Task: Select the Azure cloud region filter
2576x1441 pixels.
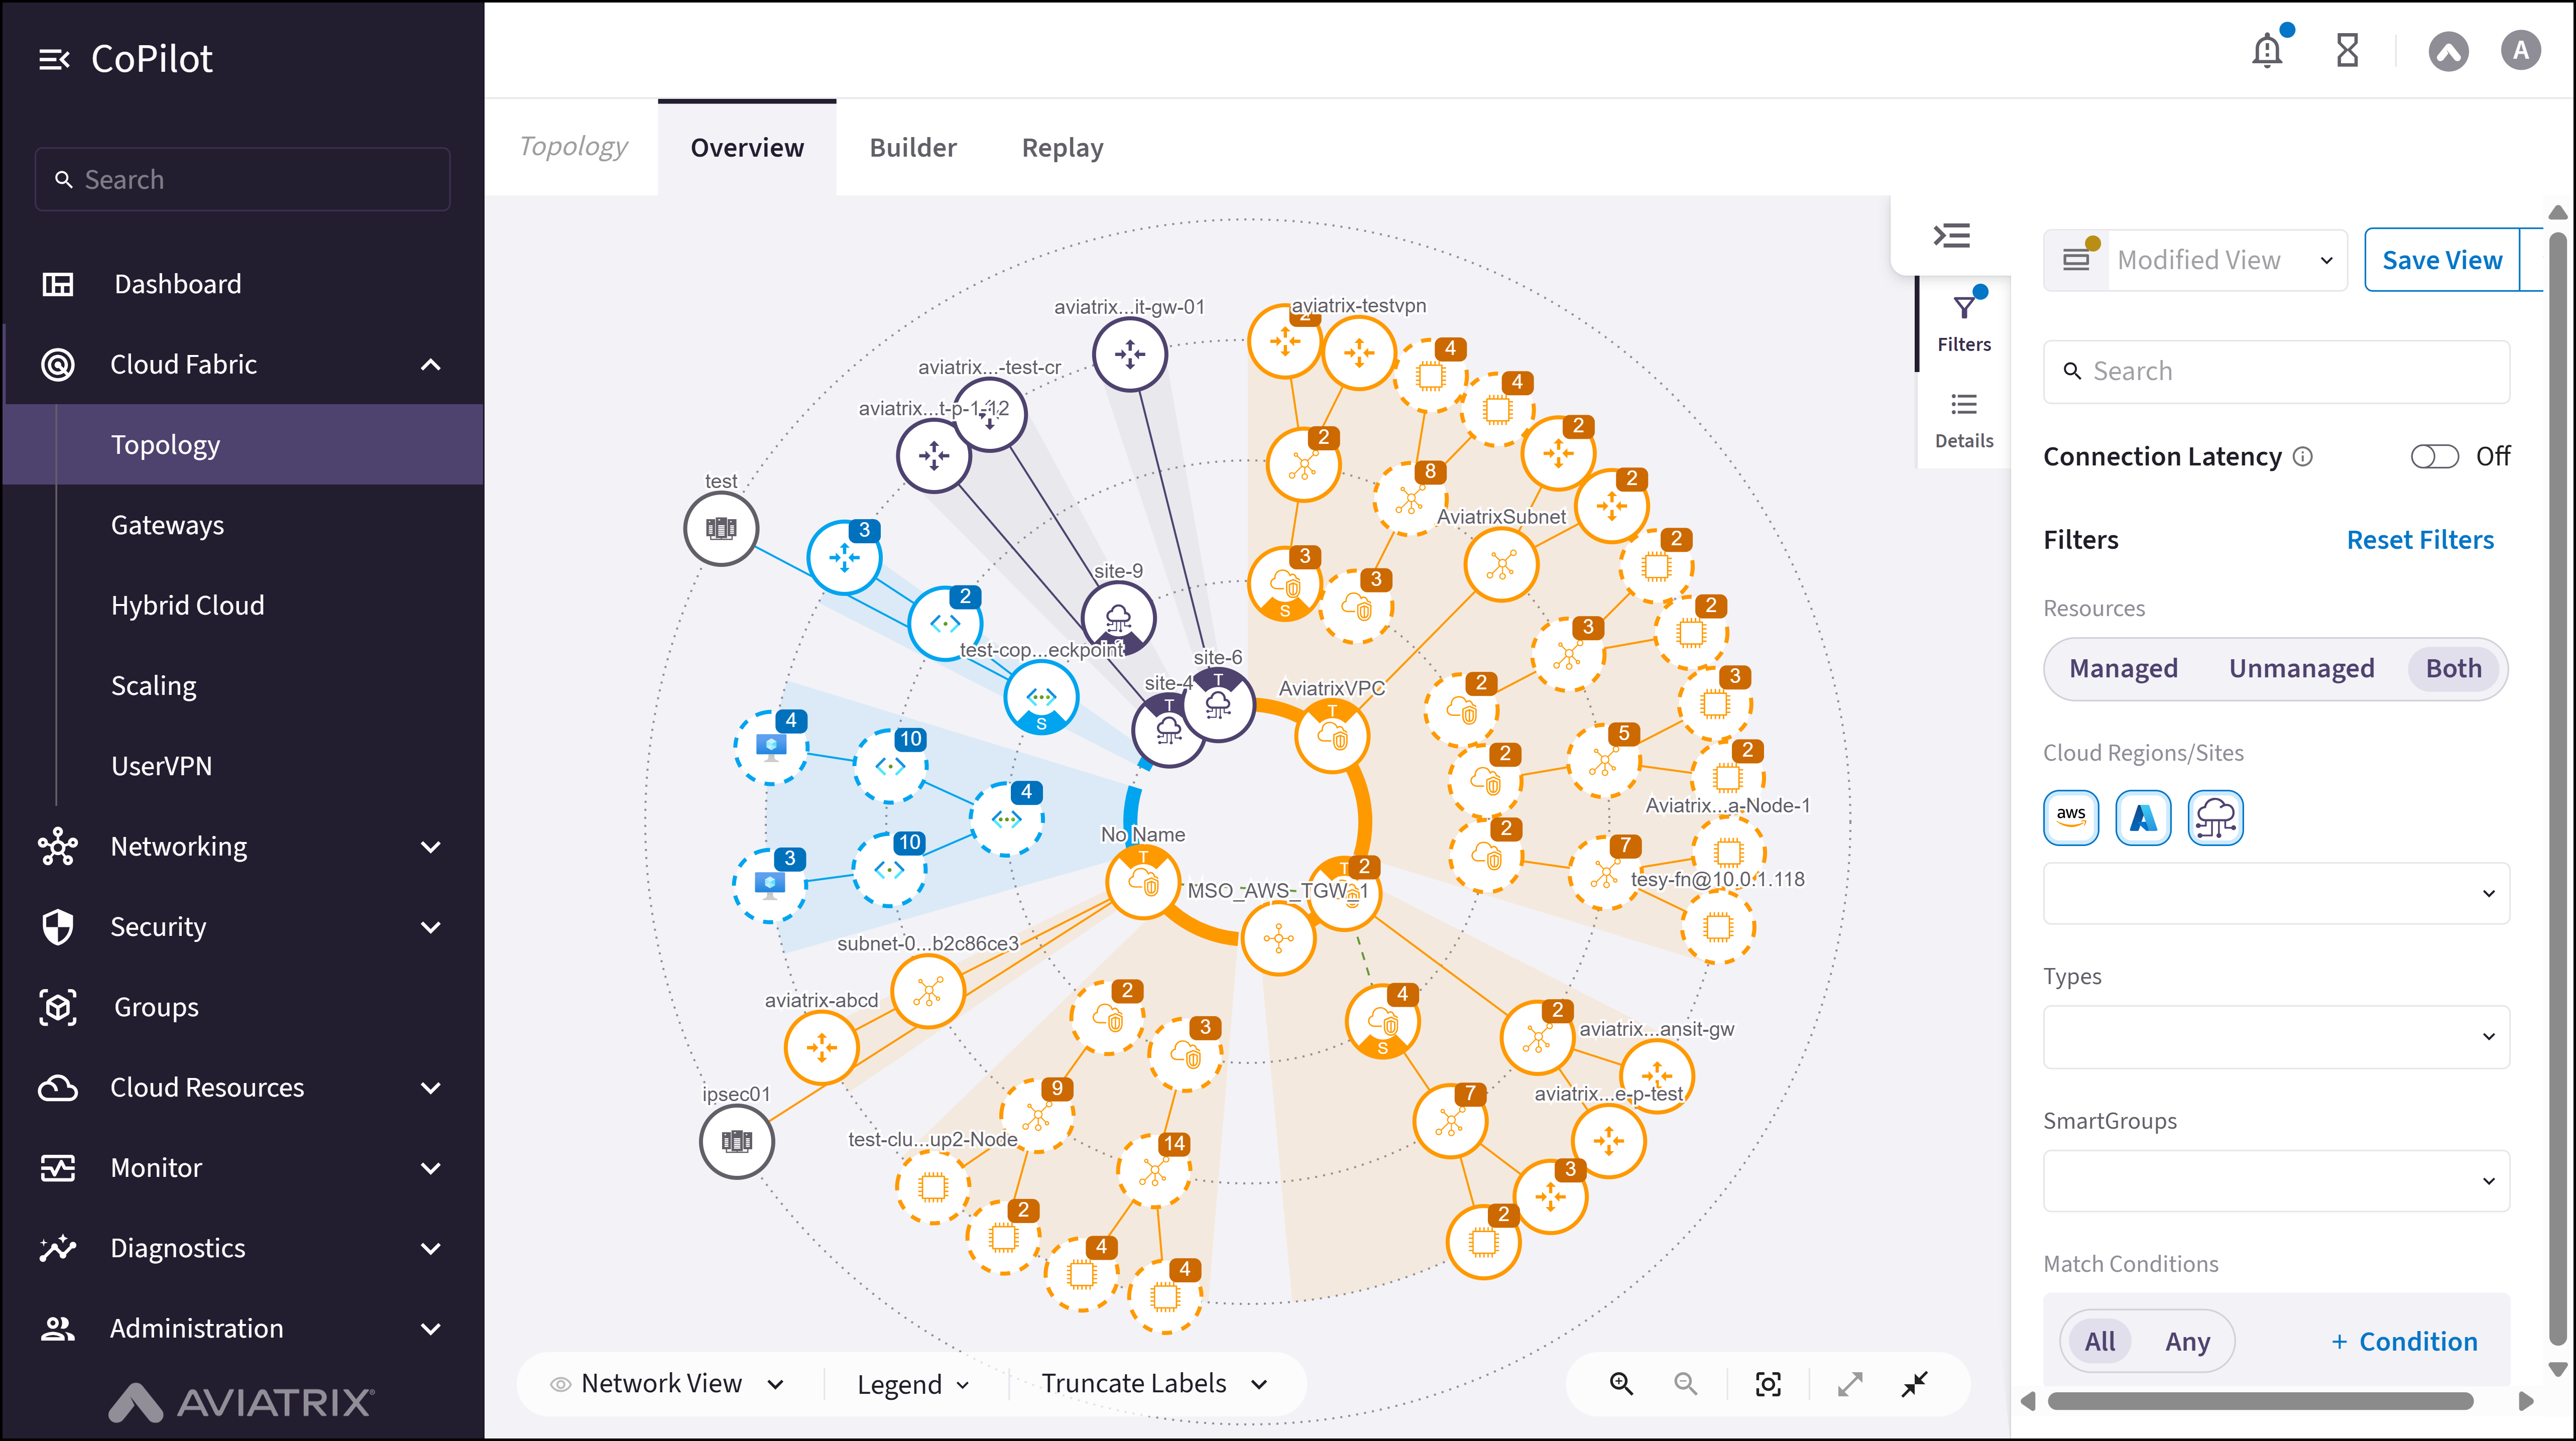Action: pyautogui.click(x=2143, y=817)
